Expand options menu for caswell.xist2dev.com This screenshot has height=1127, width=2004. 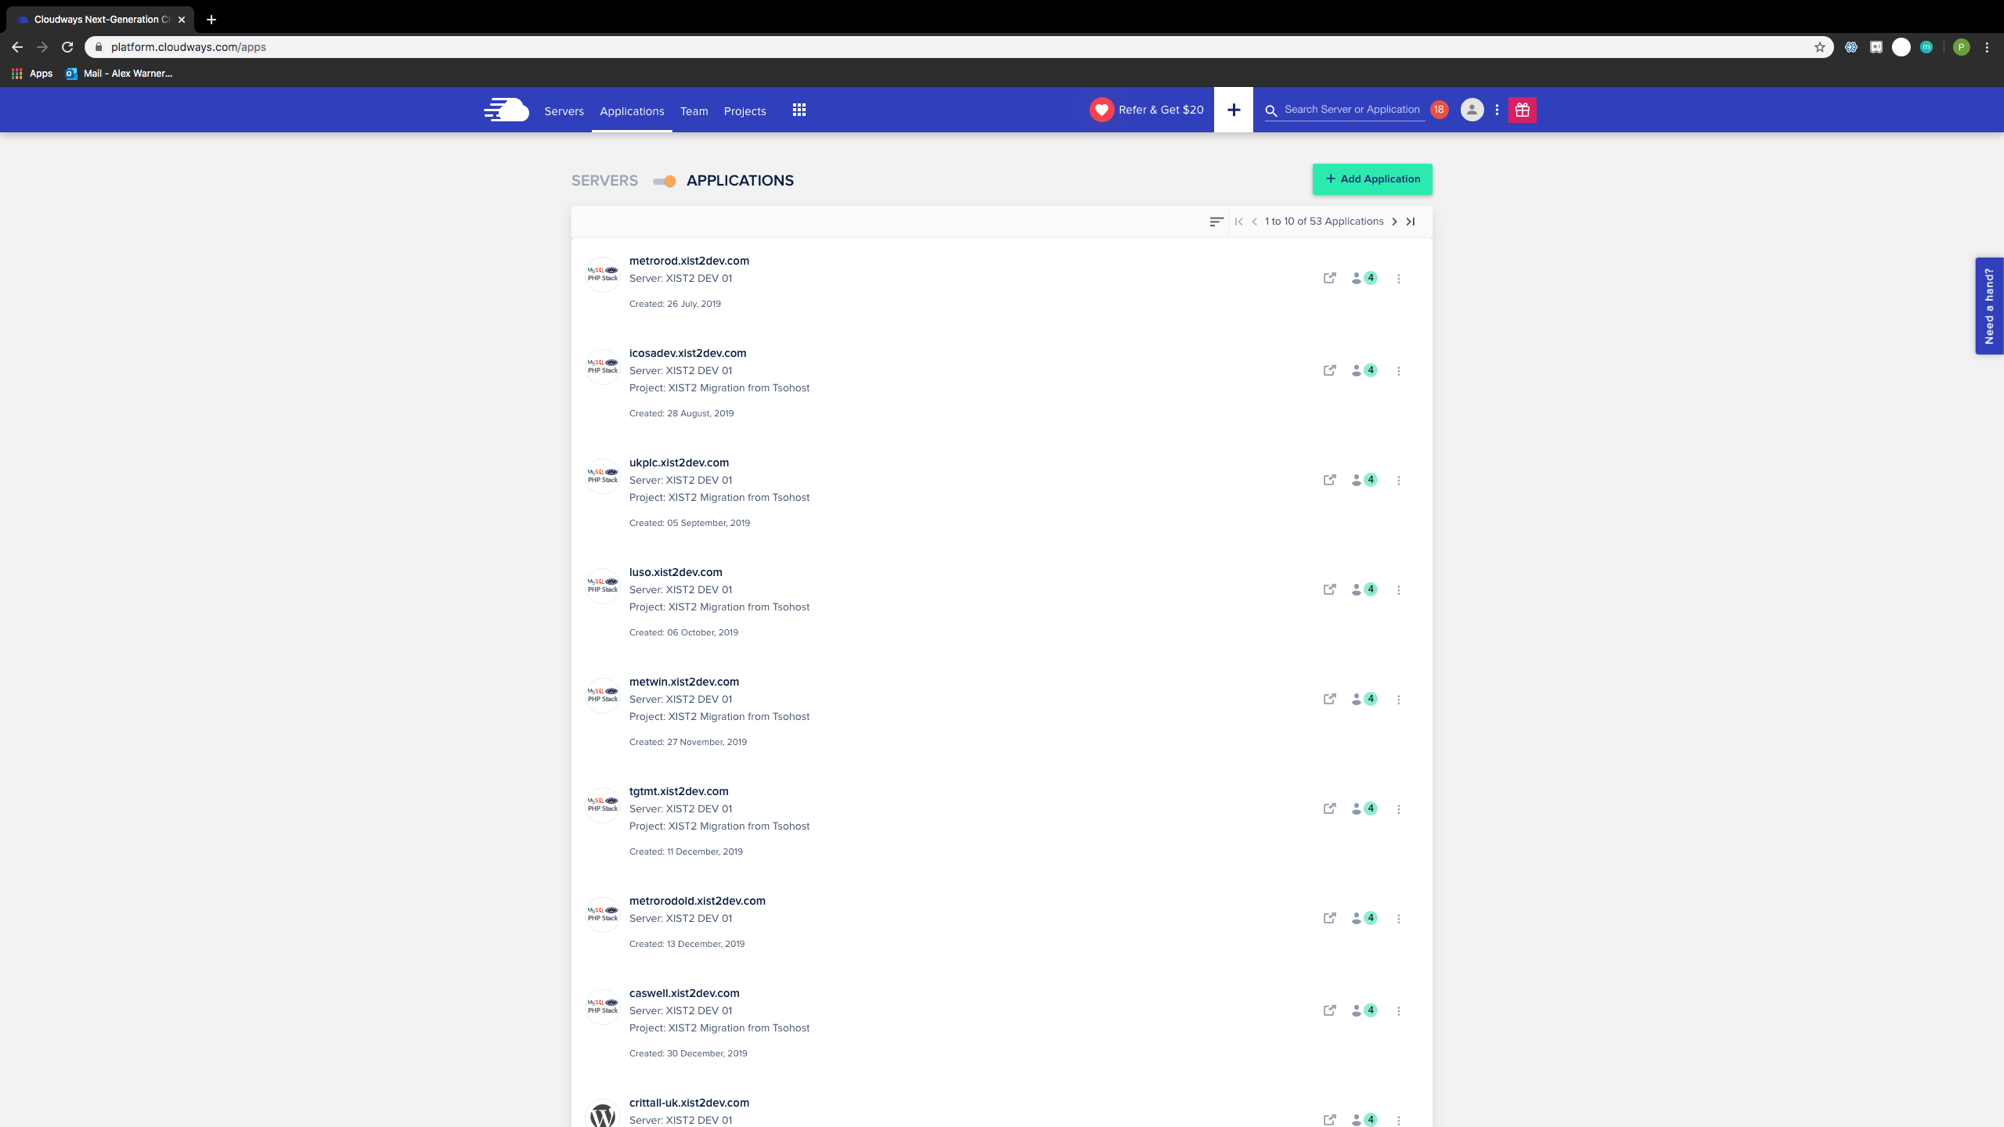pyautogui.click(x=1398, y=1011)
